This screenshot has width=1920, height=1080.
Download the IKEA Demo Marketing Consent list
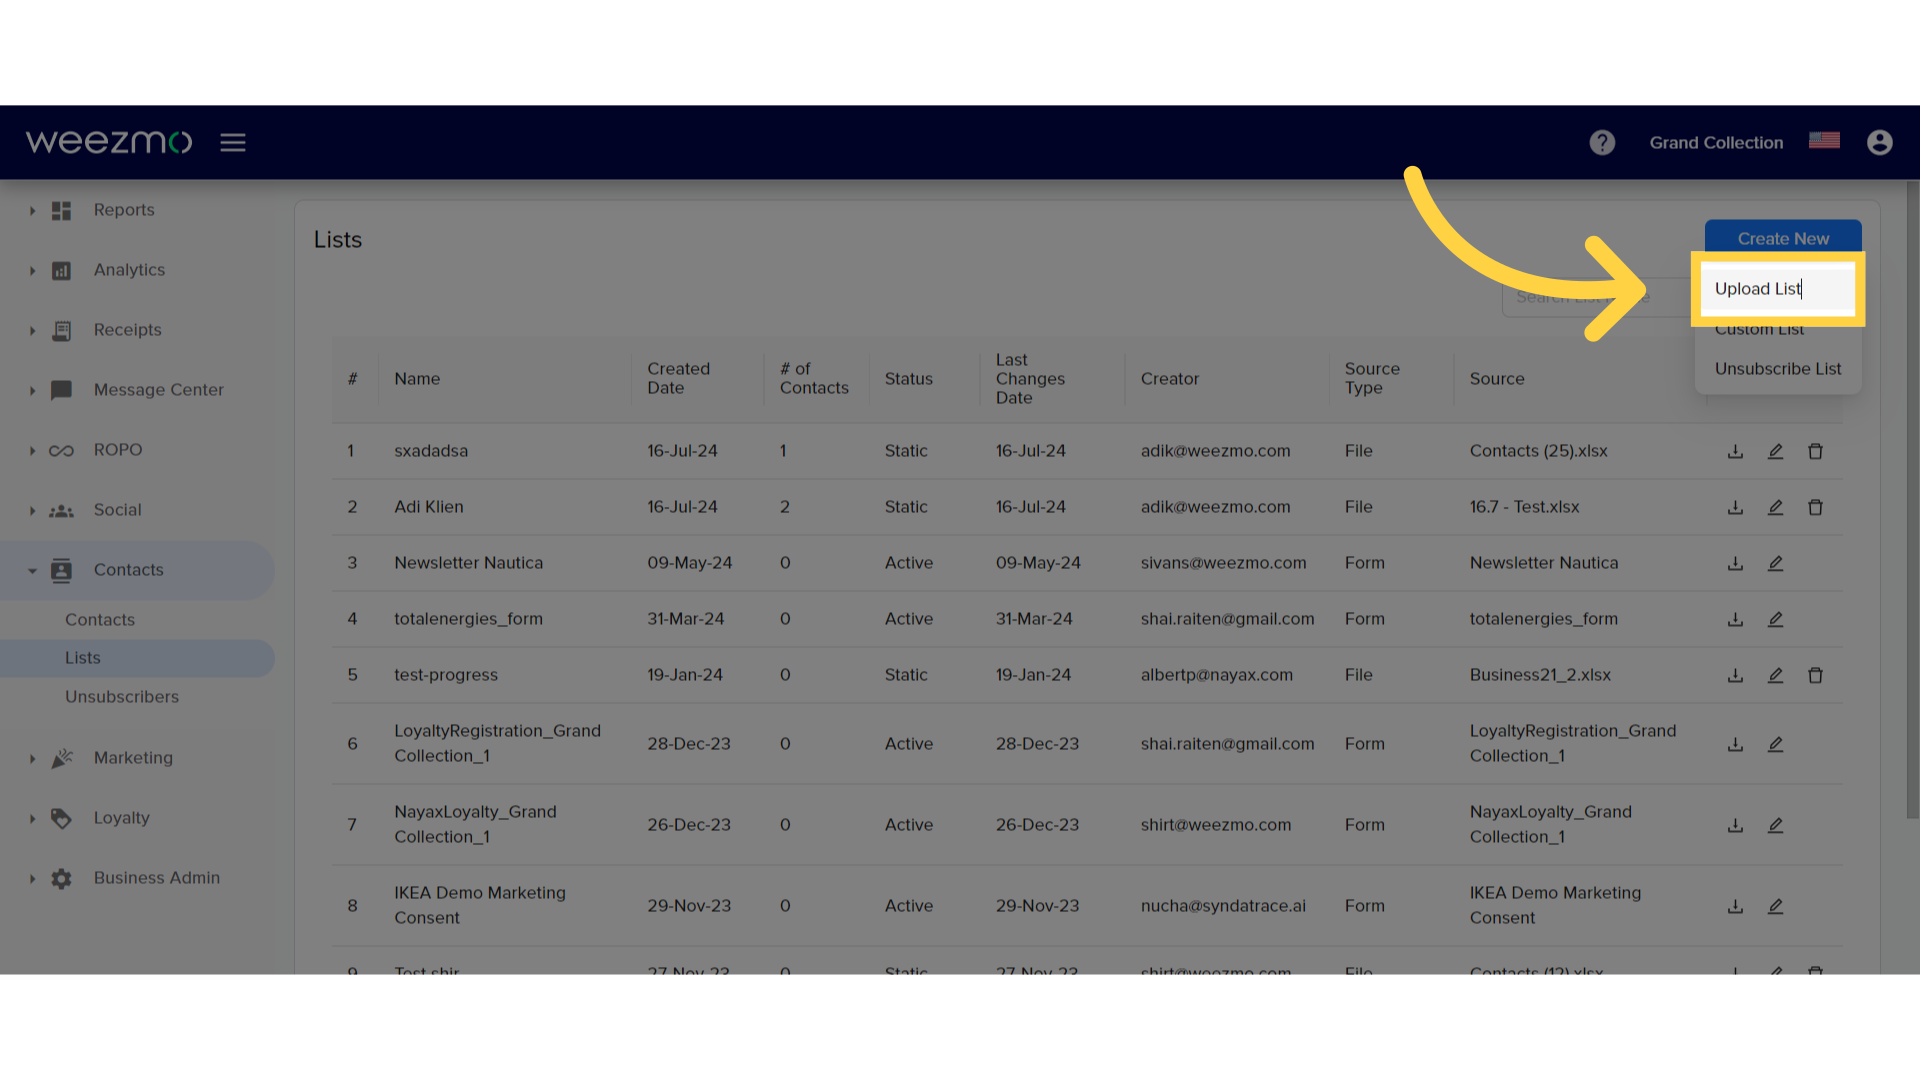click(x=1735, y=906)
